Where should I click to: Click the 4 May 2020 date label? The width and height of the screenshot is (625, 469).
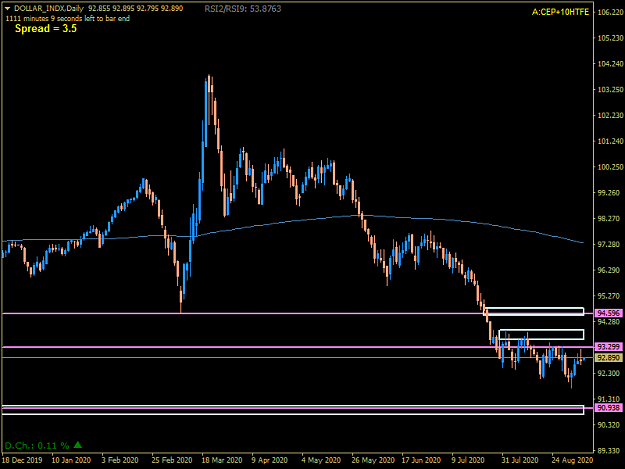[x=321, y=460]
